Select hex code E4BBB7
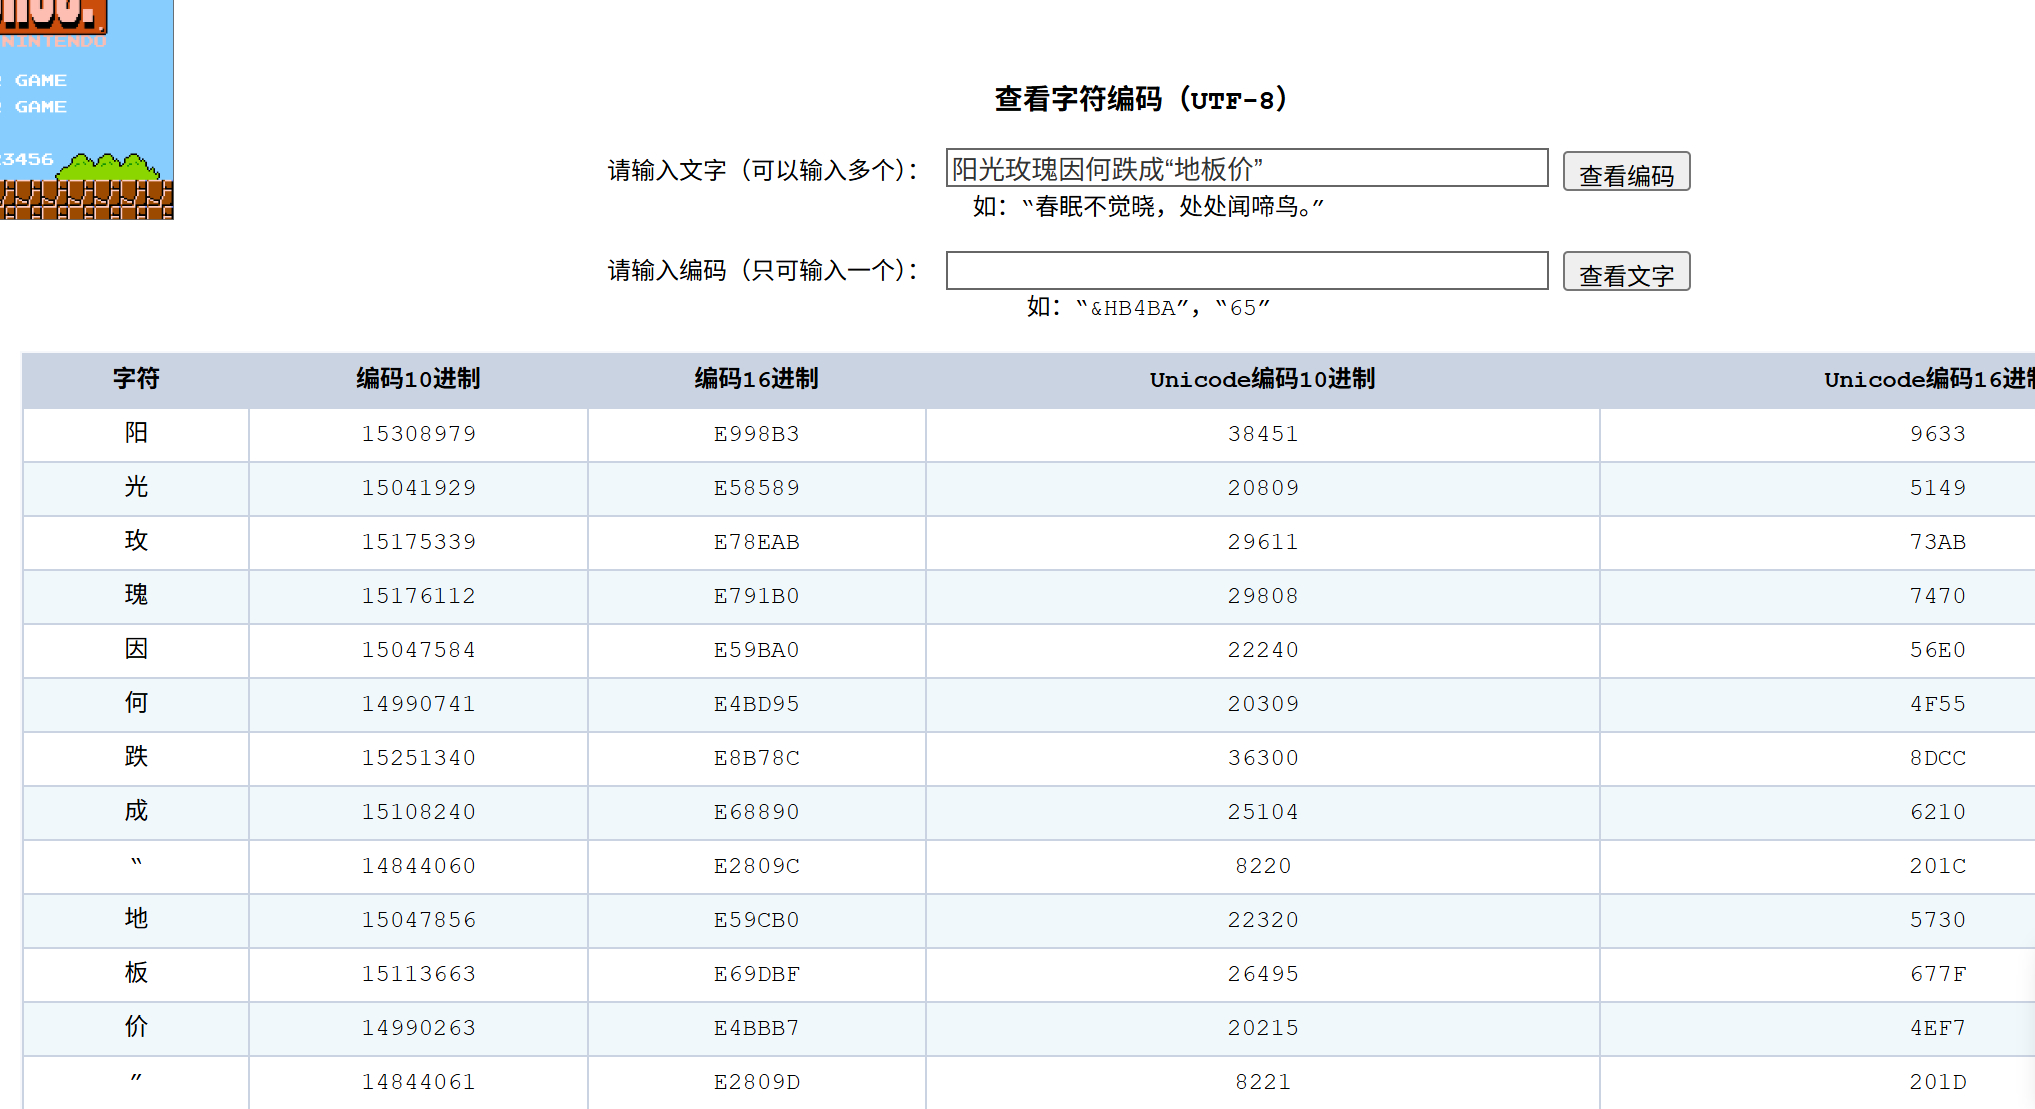 click(756, 1028)
